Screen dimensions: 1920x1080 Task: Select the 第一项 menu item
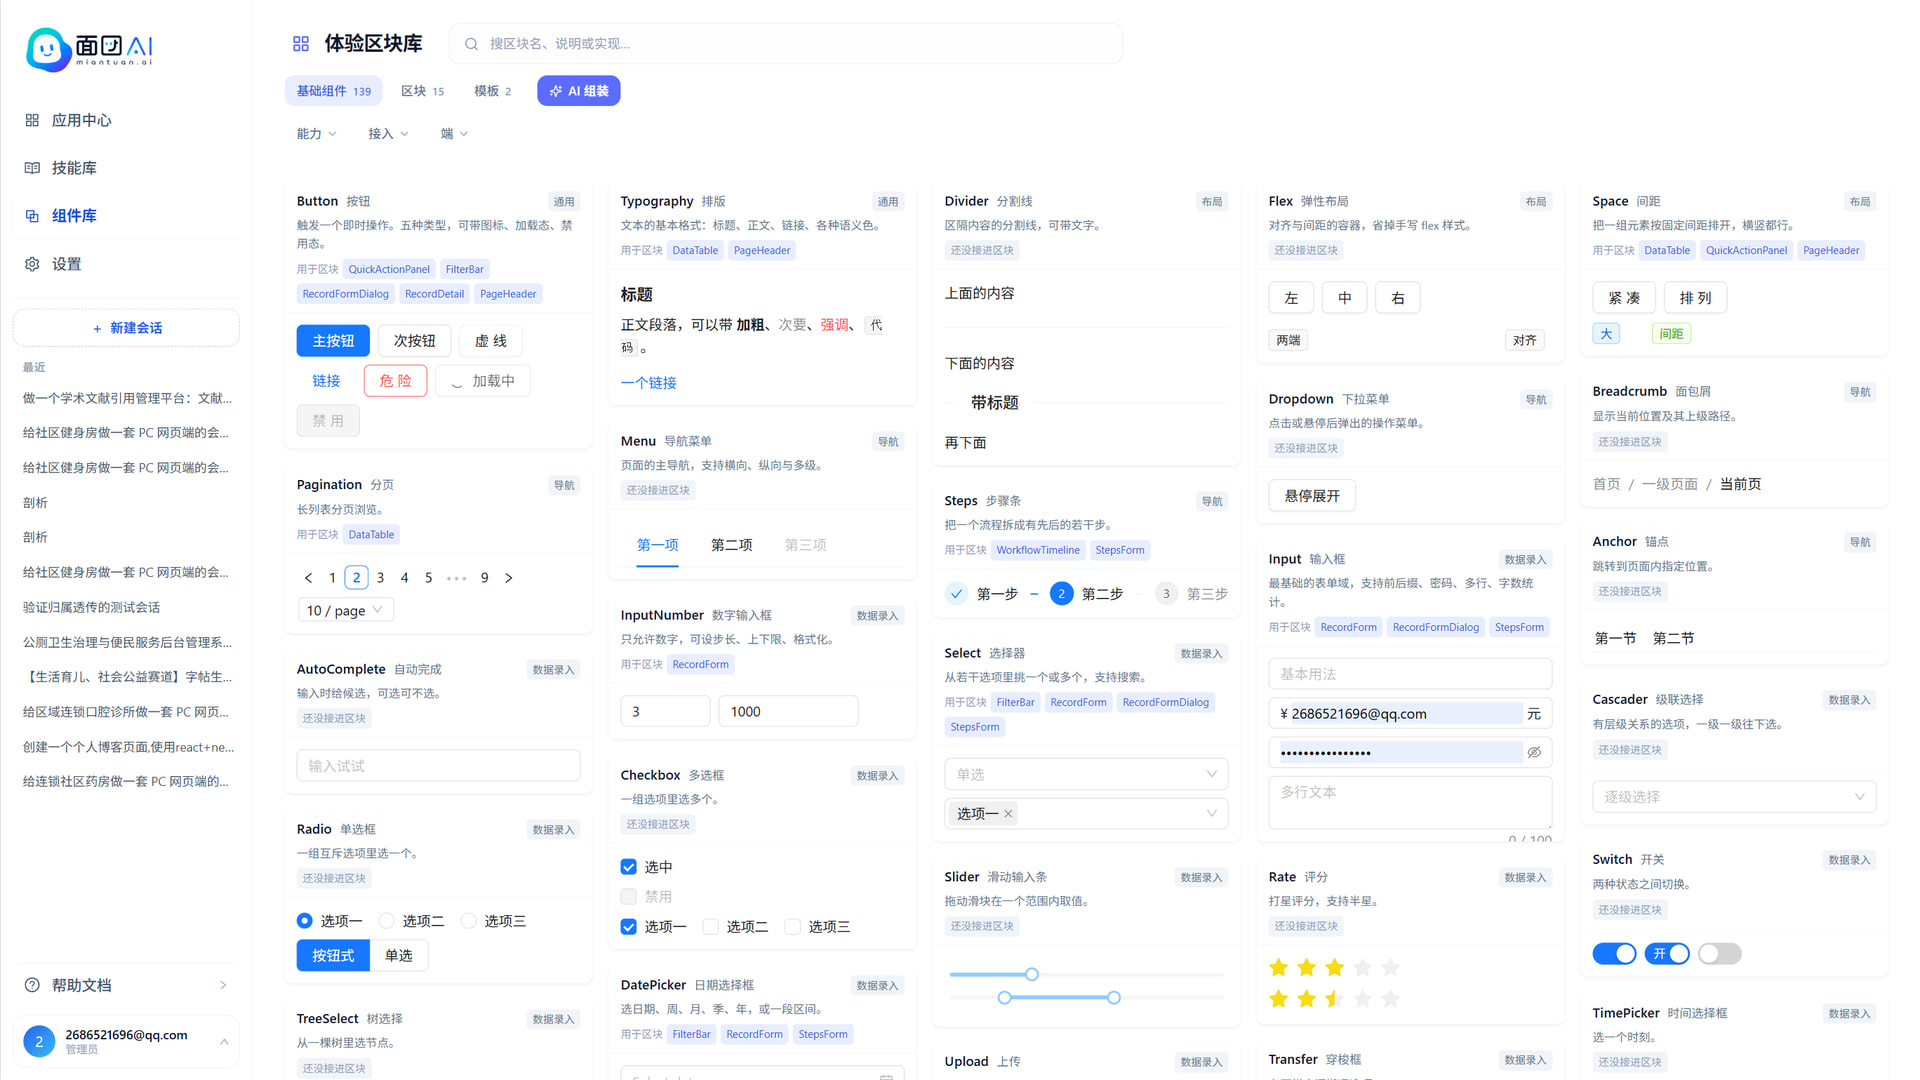658,545
